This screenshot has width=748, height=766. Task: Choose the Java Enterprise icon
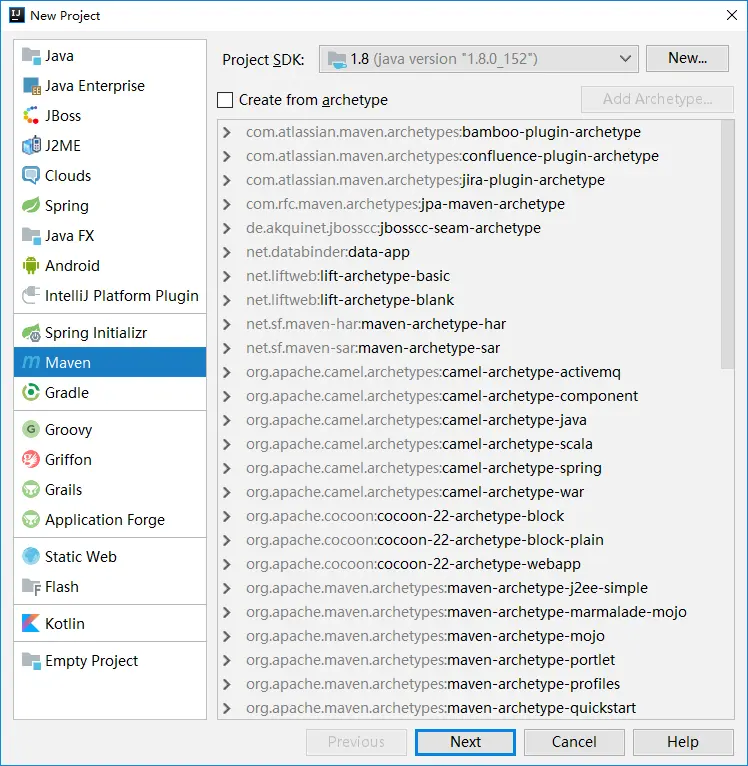coord(31,86)
